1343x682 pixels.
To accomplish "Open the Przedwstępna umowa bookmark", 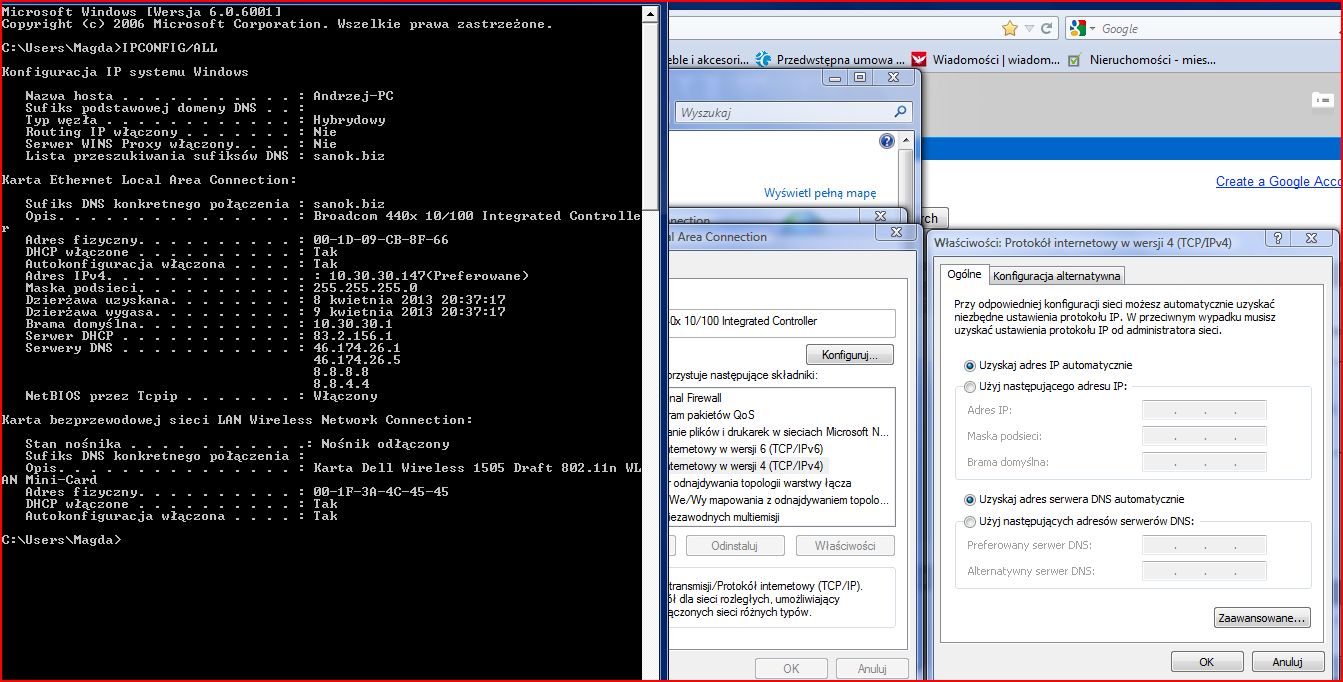I will tap(830, 60).
